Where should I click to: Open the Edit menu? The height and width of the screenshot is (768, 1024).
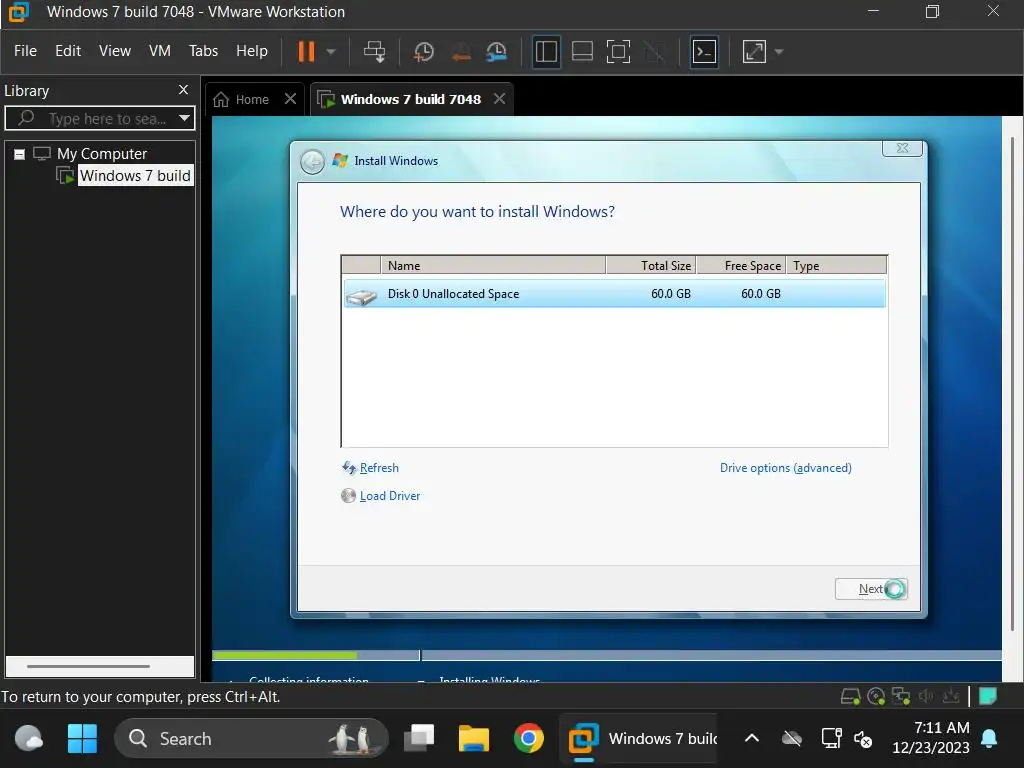tap(68, 51)
